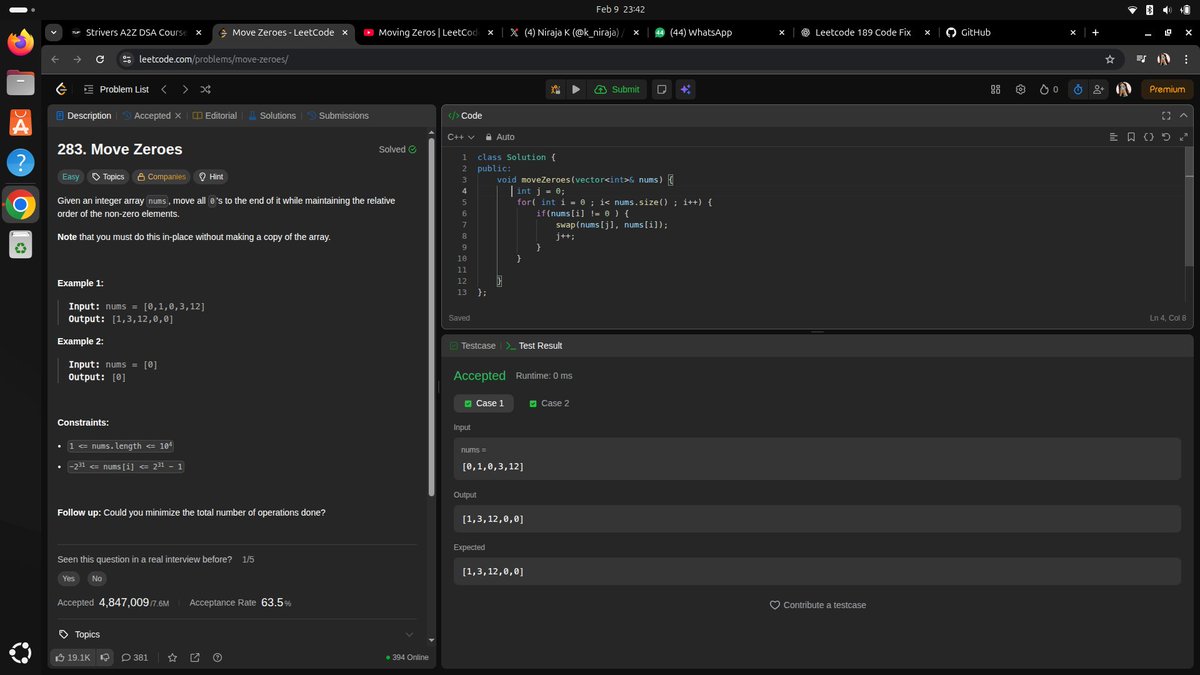
Task: Toggle the Auto lock indicator in editor
Action: 499,137
